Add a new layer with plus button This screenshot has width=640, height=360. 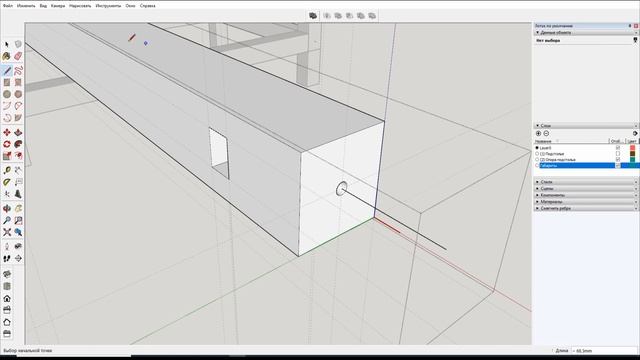tap(538, 133)
